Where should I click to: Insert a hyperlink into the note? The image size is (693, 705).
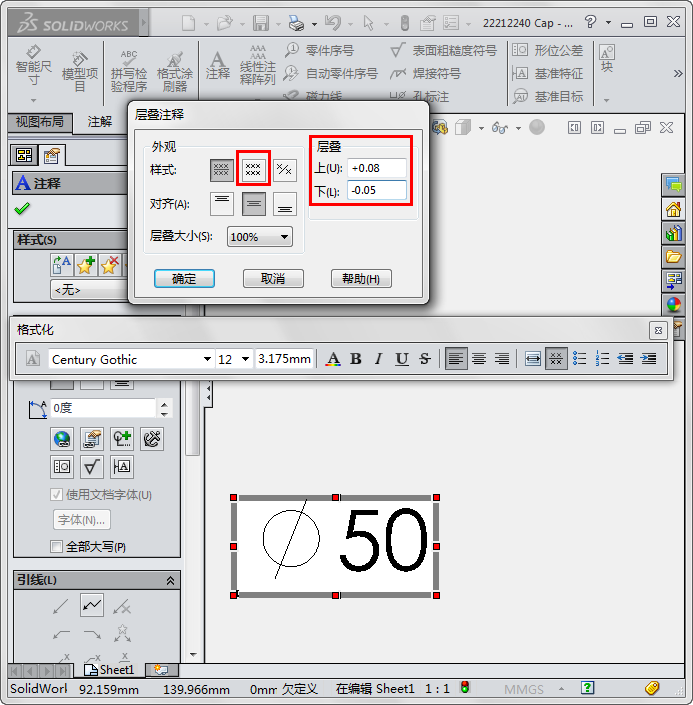click(x=62, y=438)
